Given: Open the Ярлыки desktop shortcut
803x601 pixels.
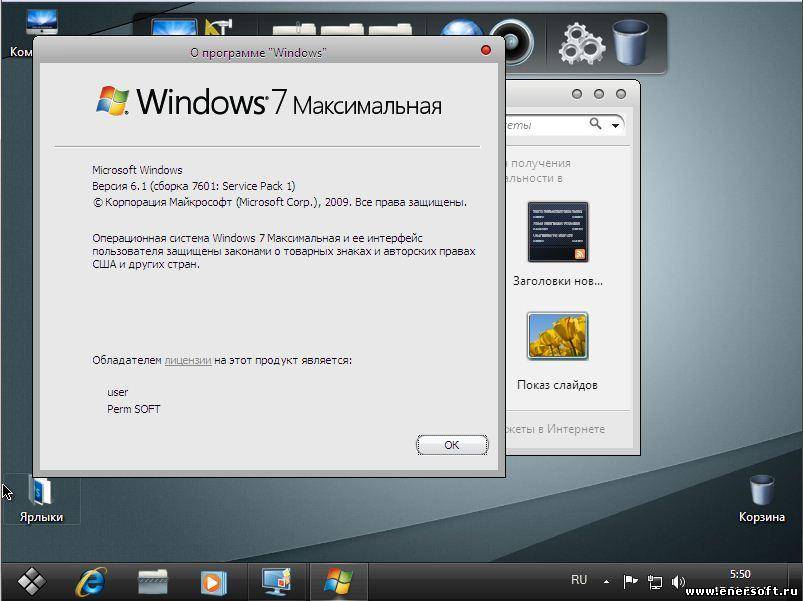Looking at the screenshot, I should 41,499.
